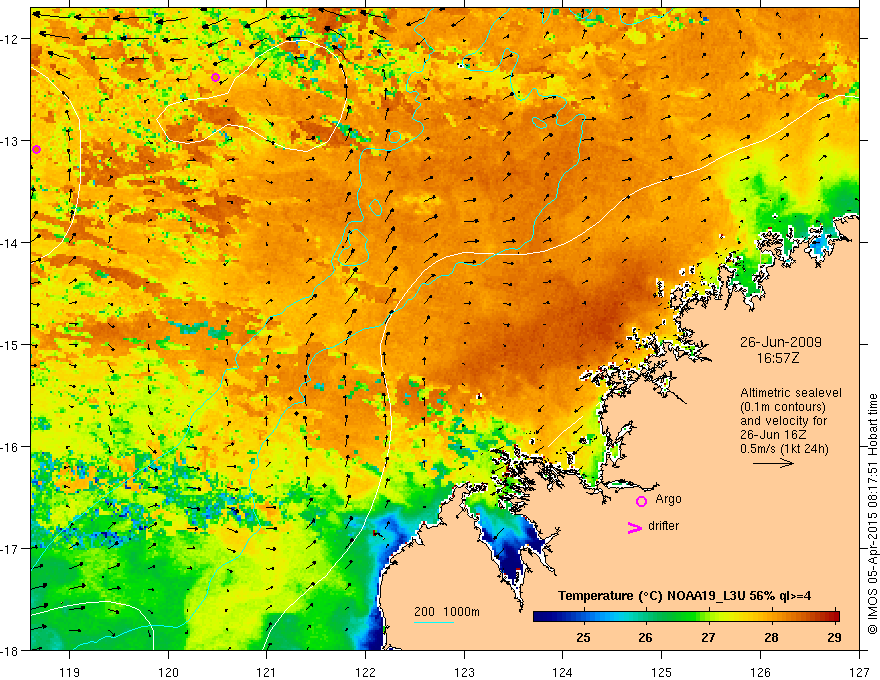Click the longitude axis label 123

click(464, 672)
